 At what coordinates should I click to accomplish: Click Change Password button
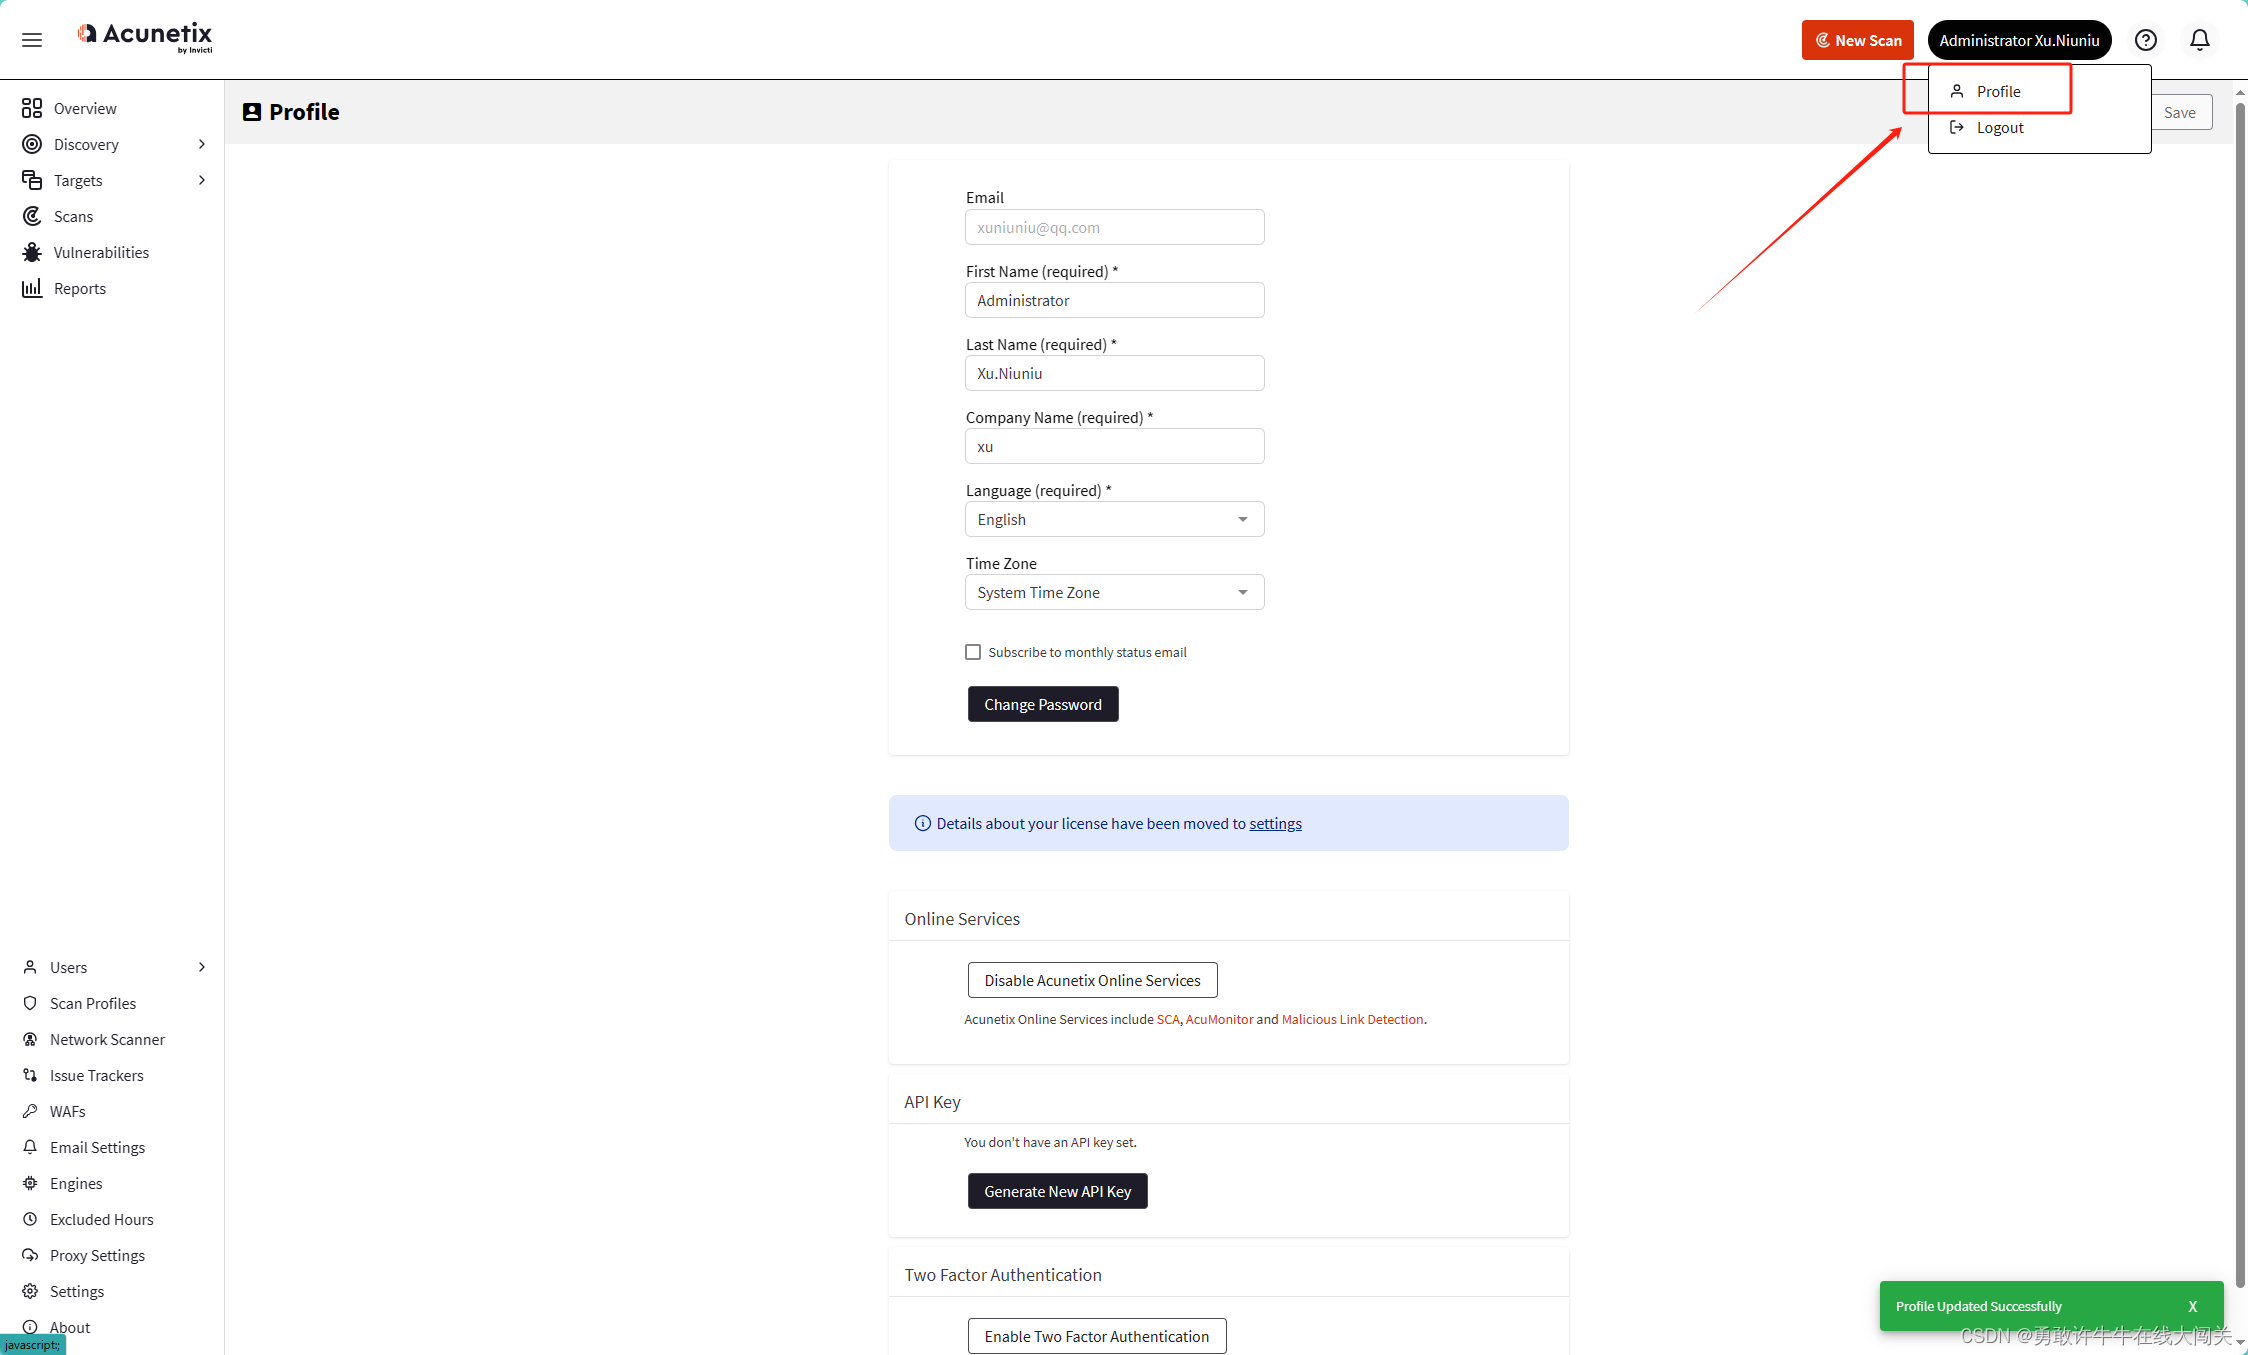pyautogui.click(x=1042, y=703)
